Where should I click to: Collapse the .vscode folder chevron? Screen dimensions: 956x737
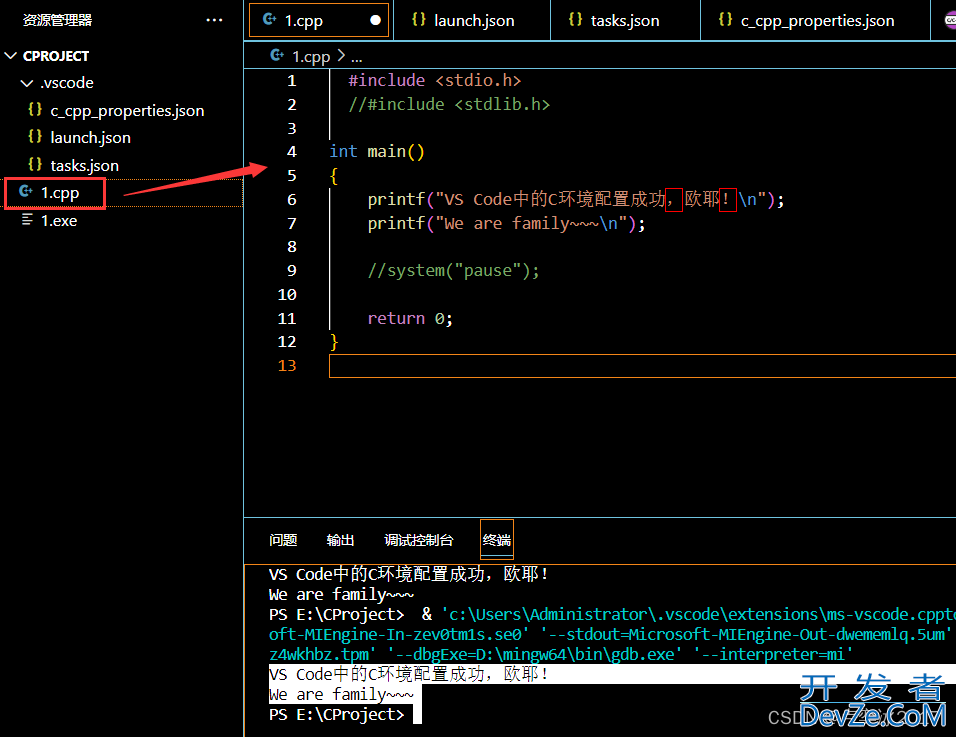[27, 83]
